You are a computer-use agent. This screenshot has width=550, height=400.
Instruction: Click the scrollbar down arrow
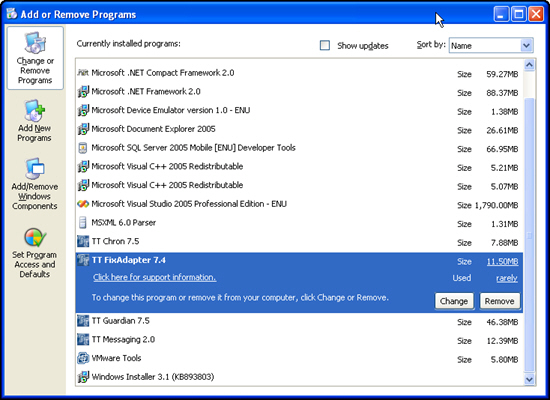529,379
